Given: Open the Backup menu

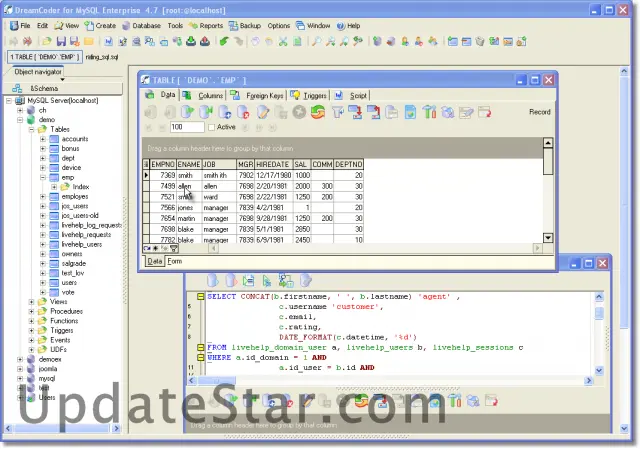Looking at the screenshot, I should coord(245,26).
